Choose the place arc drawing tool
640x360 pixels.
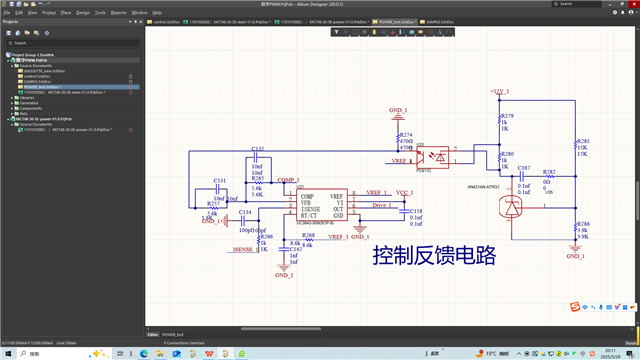point(449,32)
